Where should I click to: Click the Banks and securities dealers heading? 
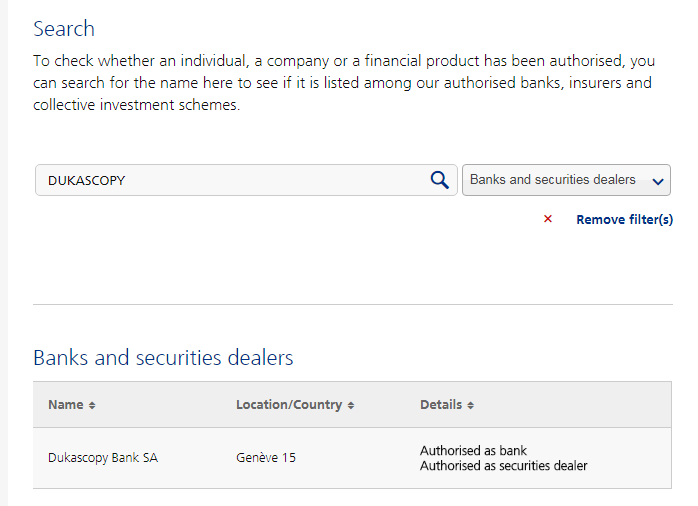(163, 357)
